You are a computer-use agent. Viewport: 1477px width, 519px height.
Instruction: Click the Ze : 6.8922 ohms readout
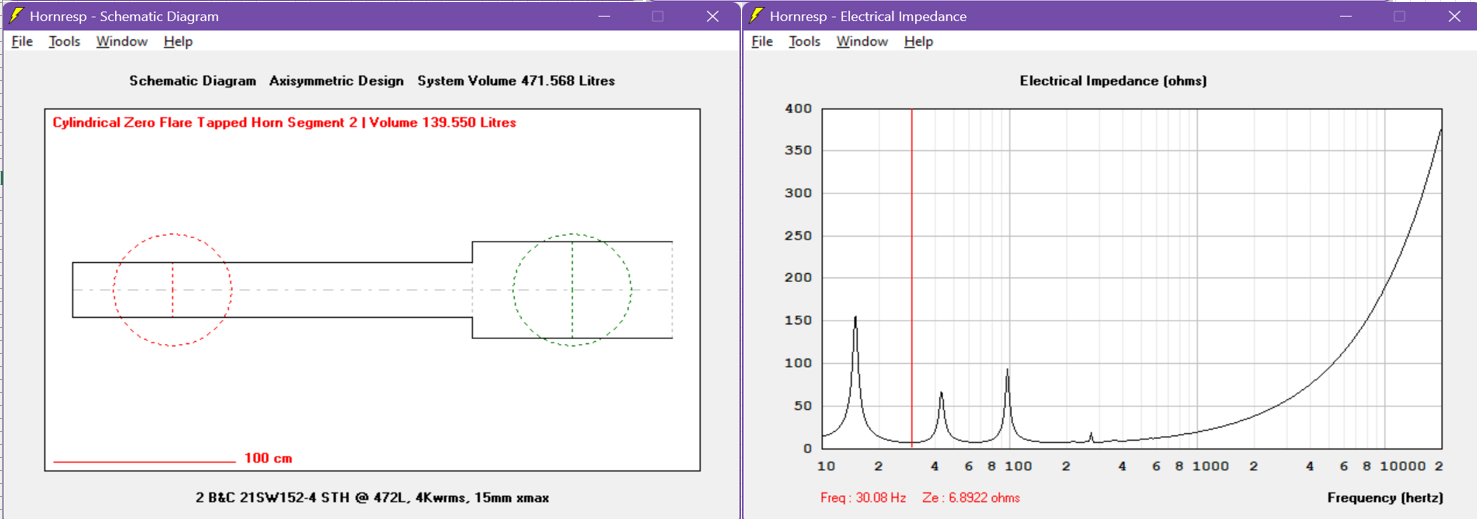click(971, 497)
